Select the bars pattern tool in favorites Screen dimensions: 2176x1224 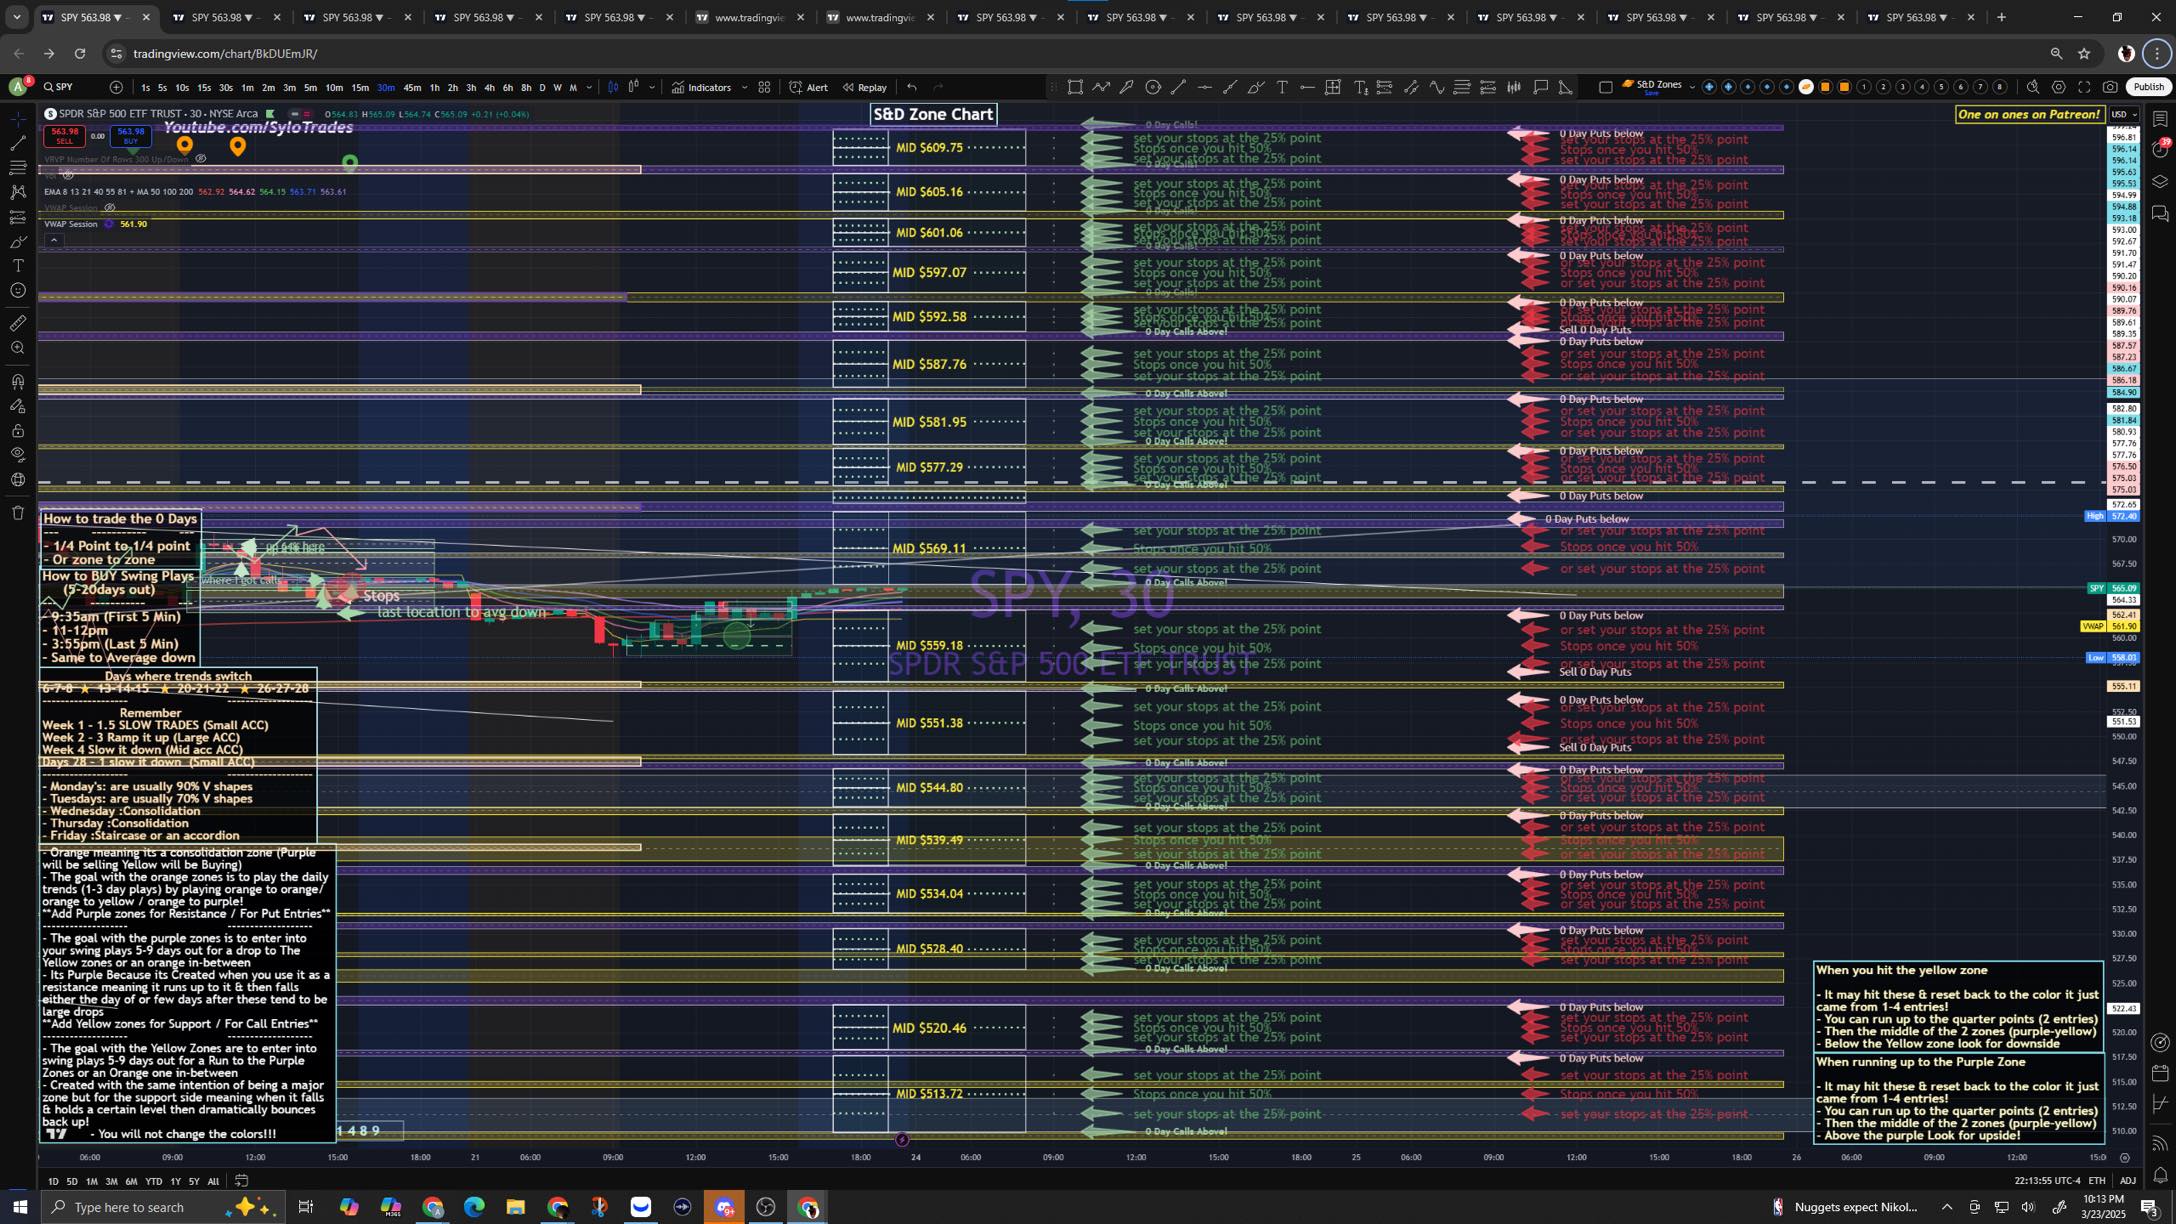(1514, 87)
